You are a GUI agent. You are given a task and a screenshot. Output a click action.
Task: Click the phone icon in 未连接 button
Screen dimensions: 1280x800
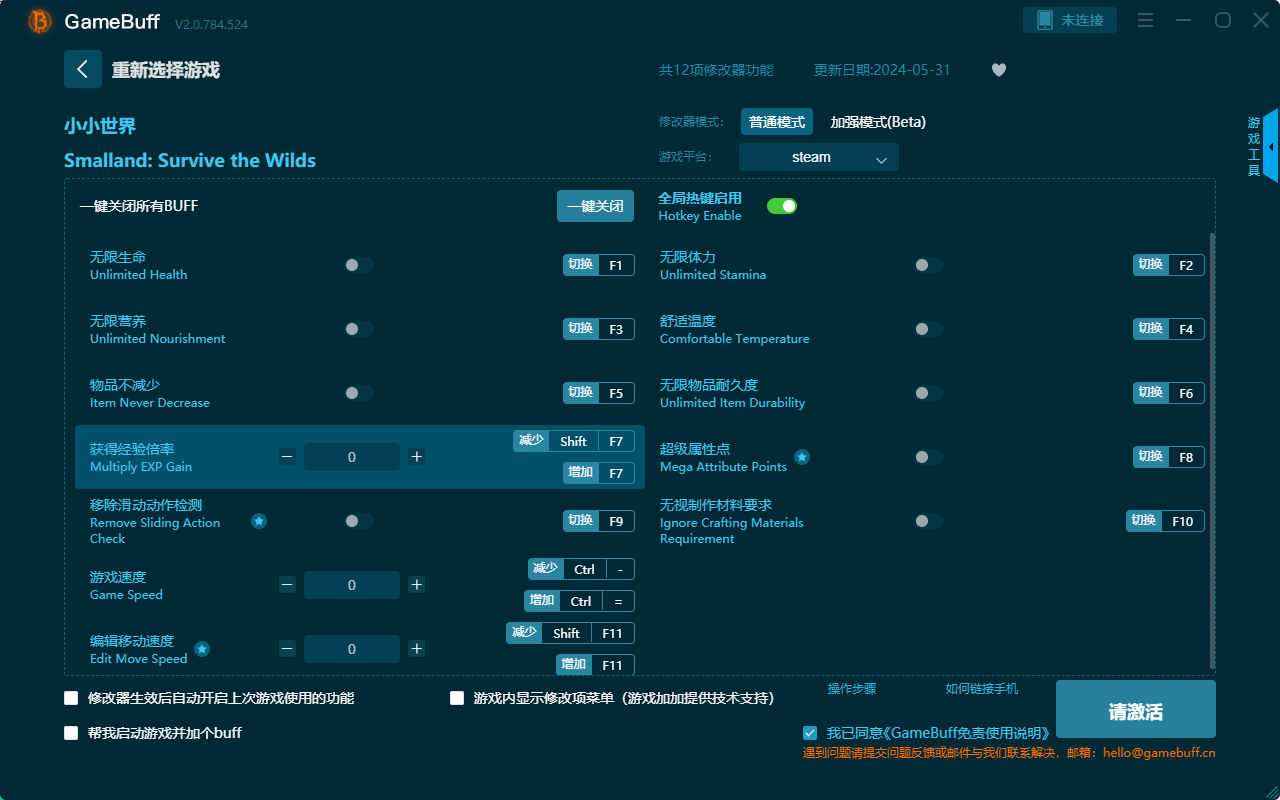click(x=1045, y=20)
